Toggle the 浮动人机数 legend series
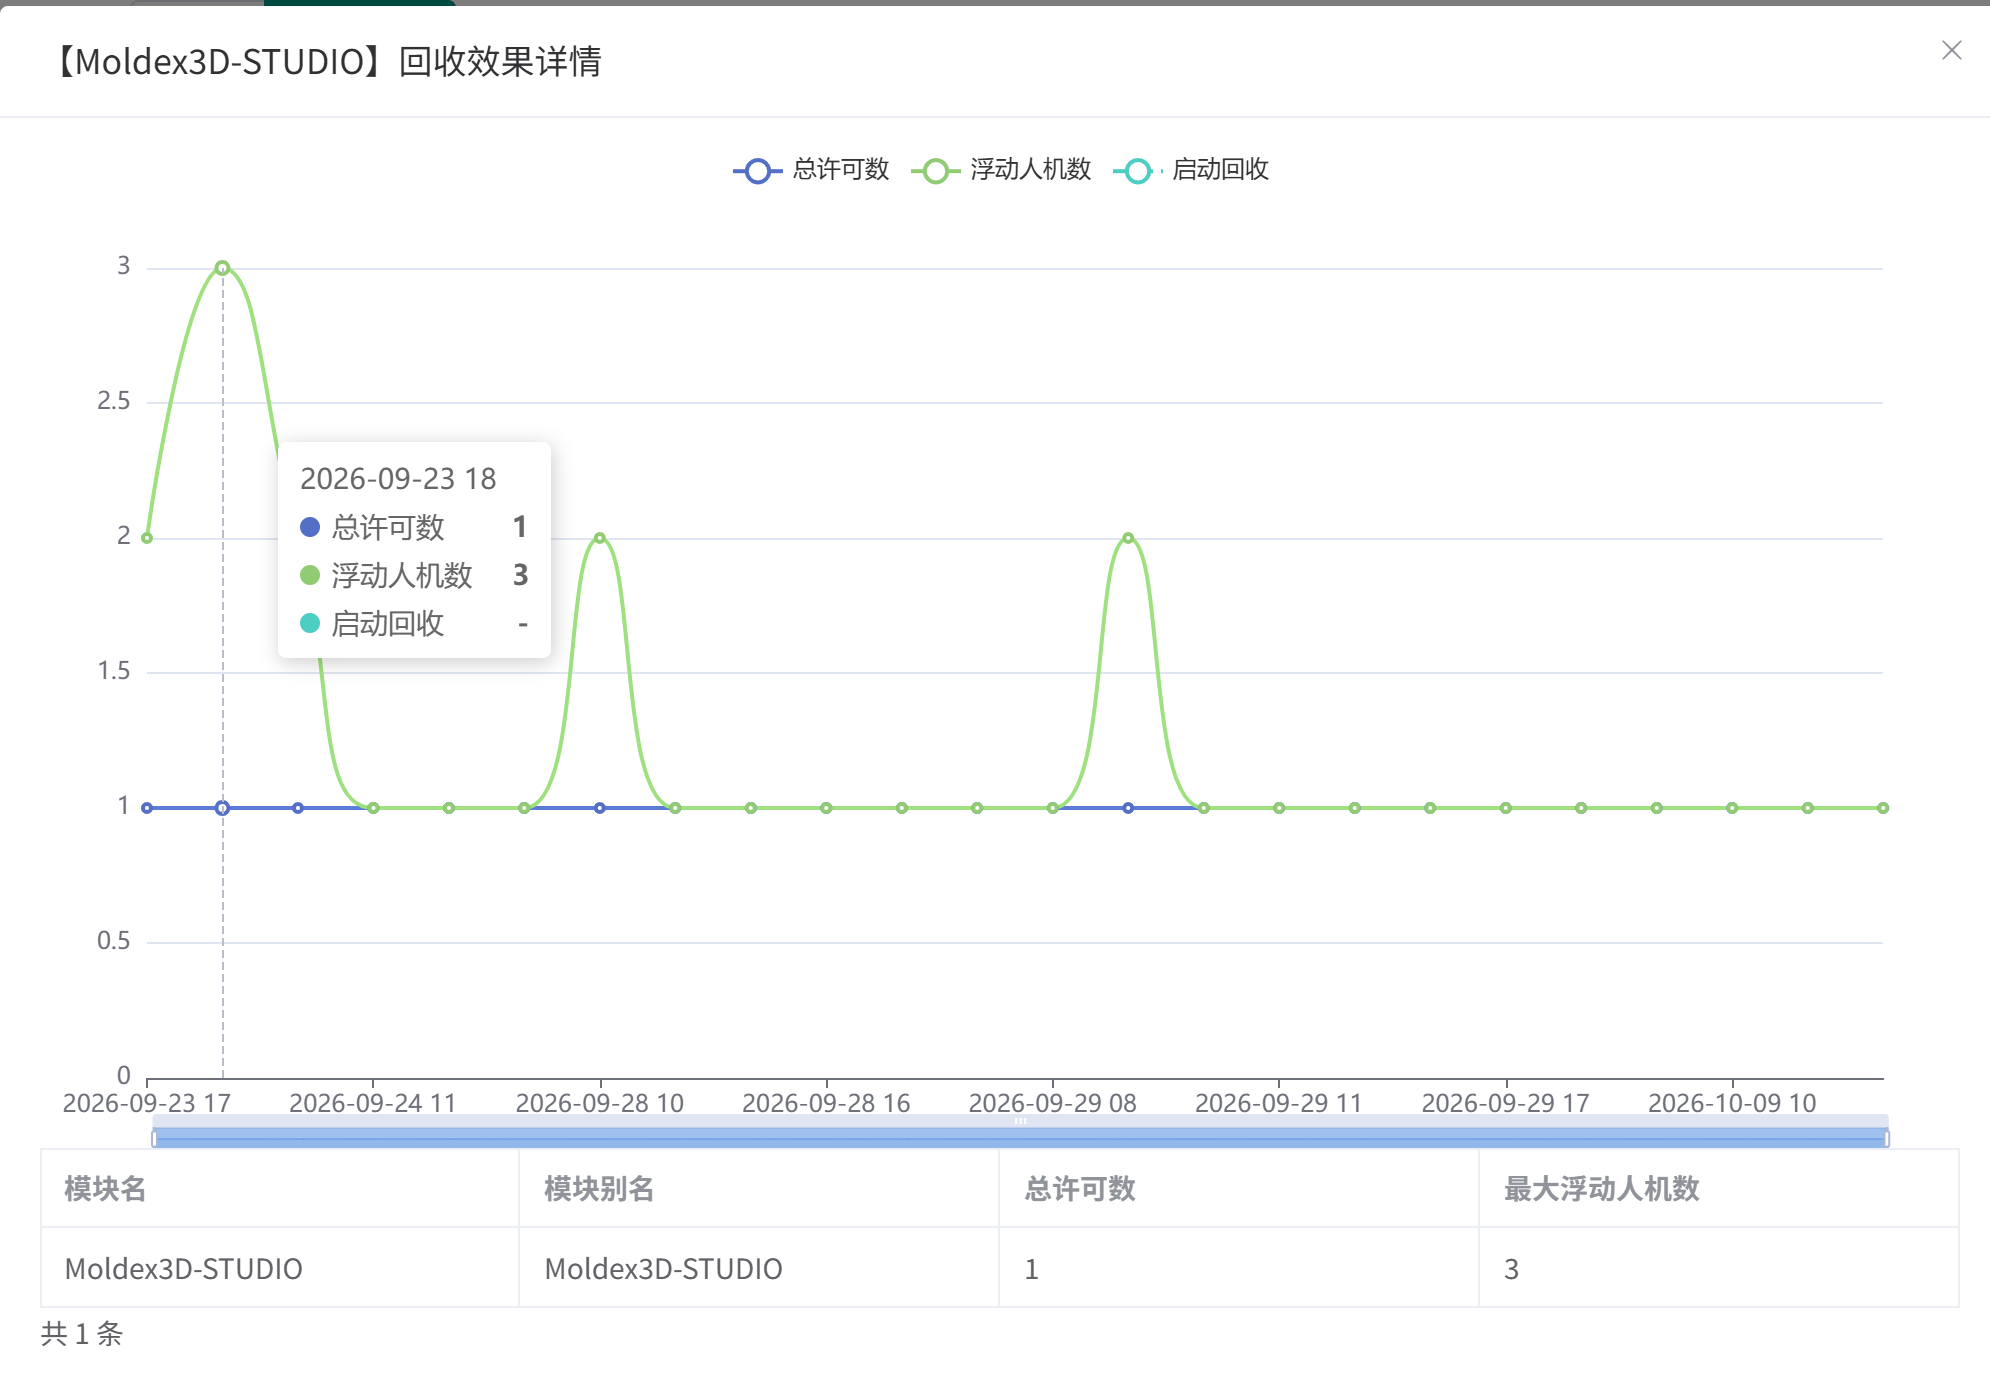This screenshot has width=1990, height=1378. (x=1001, y=170)
